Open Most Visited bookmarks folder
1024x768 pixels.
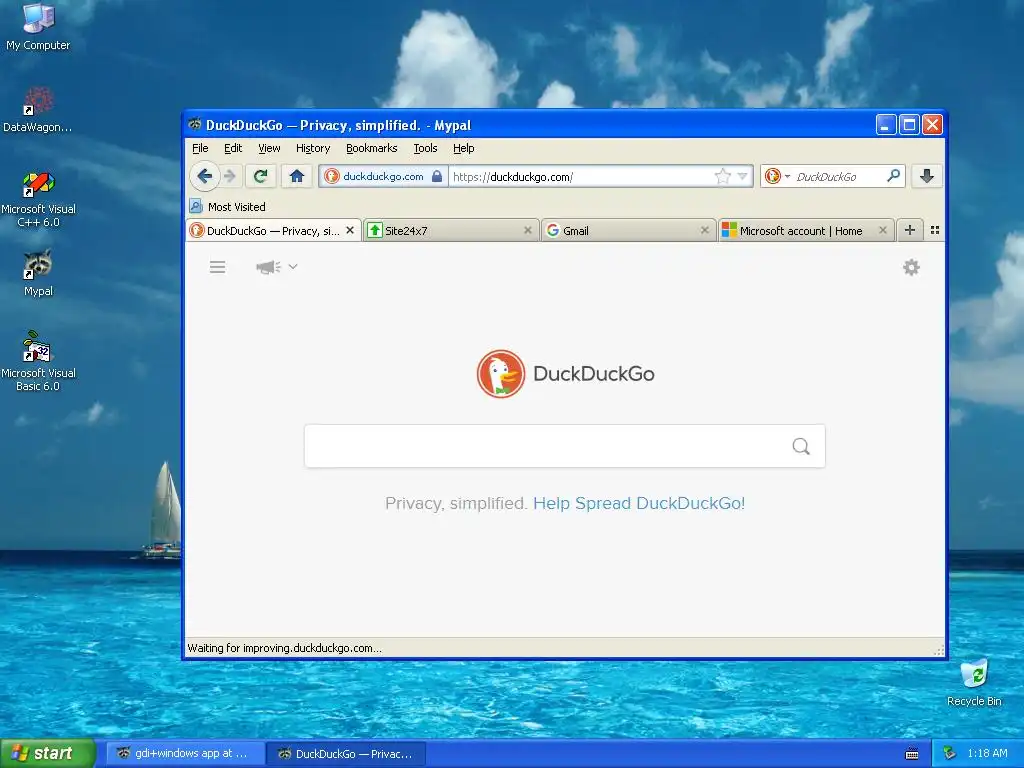click(x=228, y=206)
